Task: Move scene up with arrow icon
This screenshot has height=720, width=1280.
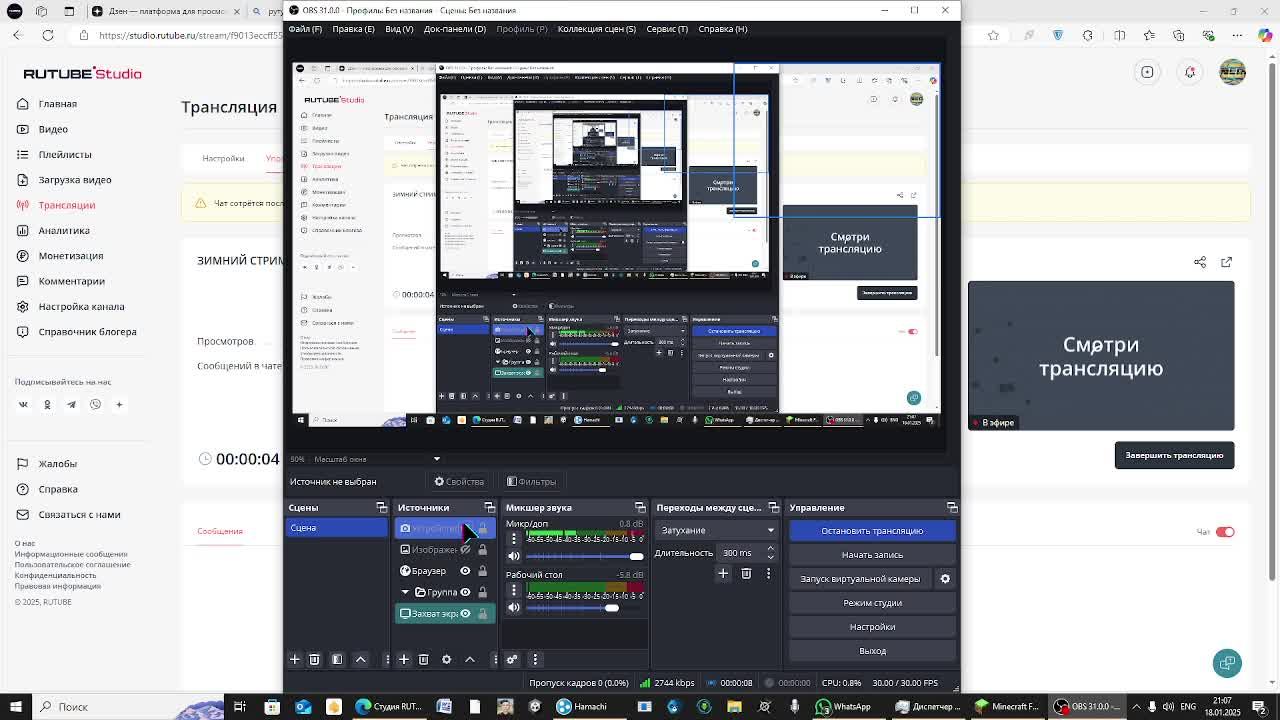Action: [361, 659]
